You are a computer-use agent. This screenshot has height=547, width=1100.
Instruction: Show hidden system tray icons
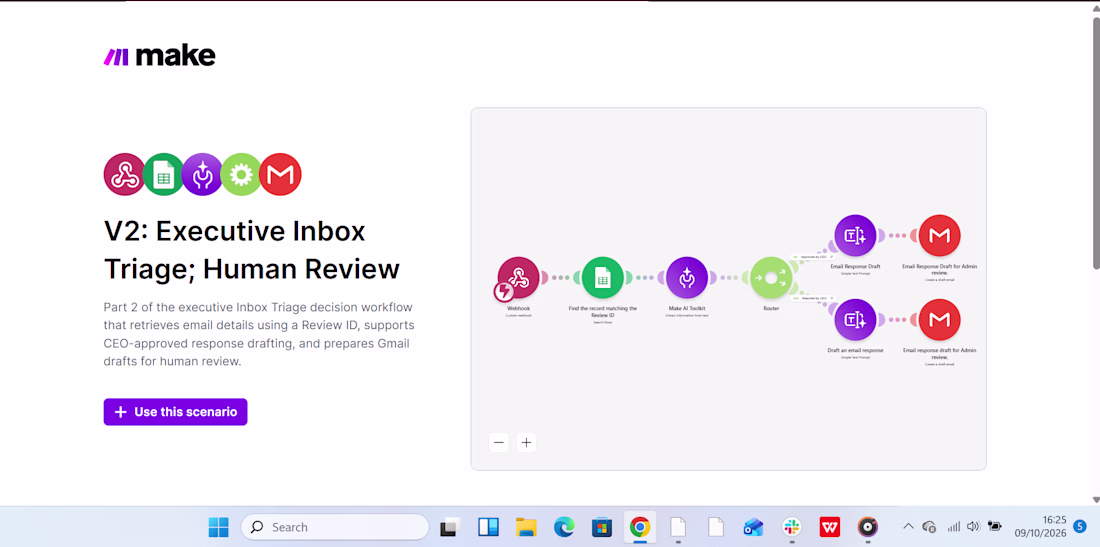point(908,527)
